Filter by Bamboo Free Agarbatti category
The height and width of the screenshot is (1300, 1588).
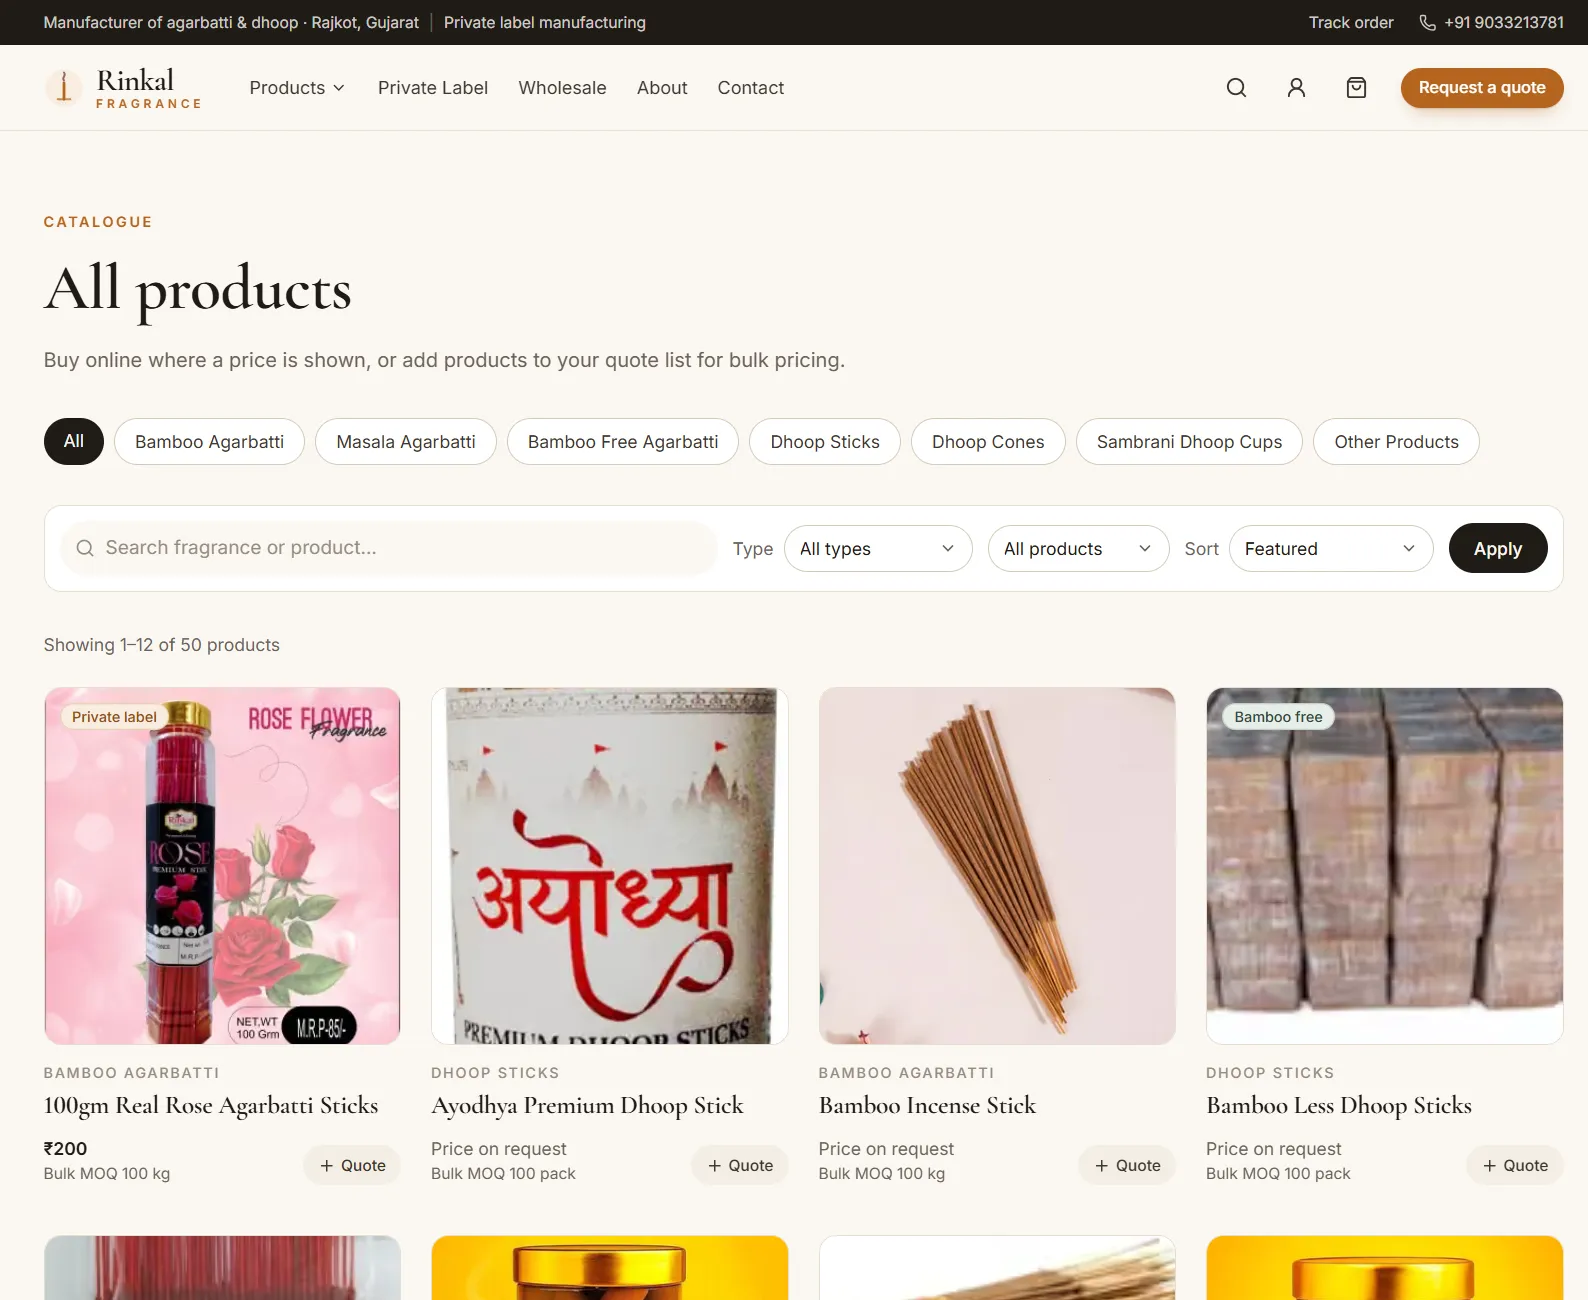tap(623, 441)
